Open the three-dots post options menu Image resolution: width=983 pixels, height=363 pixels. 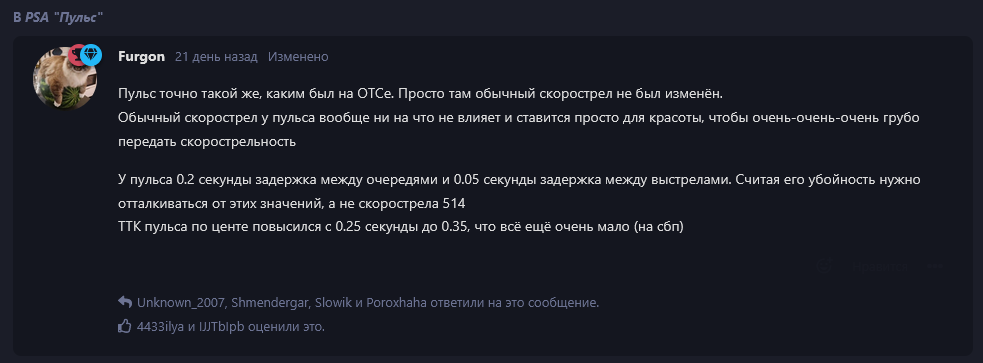(x=935, y=266)
